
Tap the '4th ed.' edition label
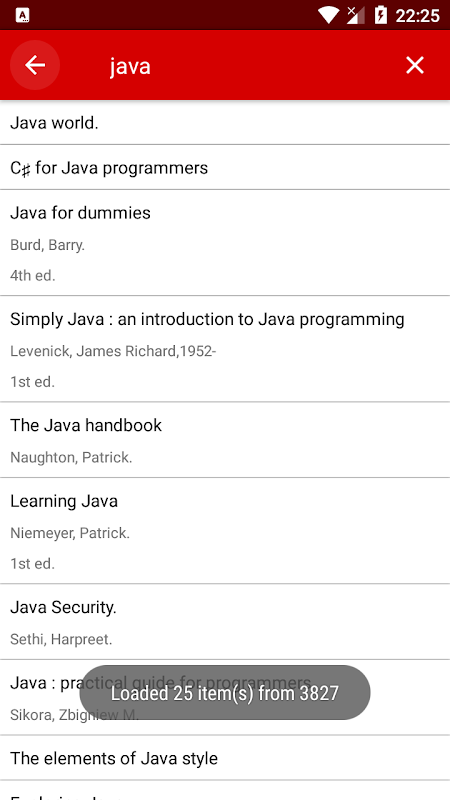click(x=33, y=276)
